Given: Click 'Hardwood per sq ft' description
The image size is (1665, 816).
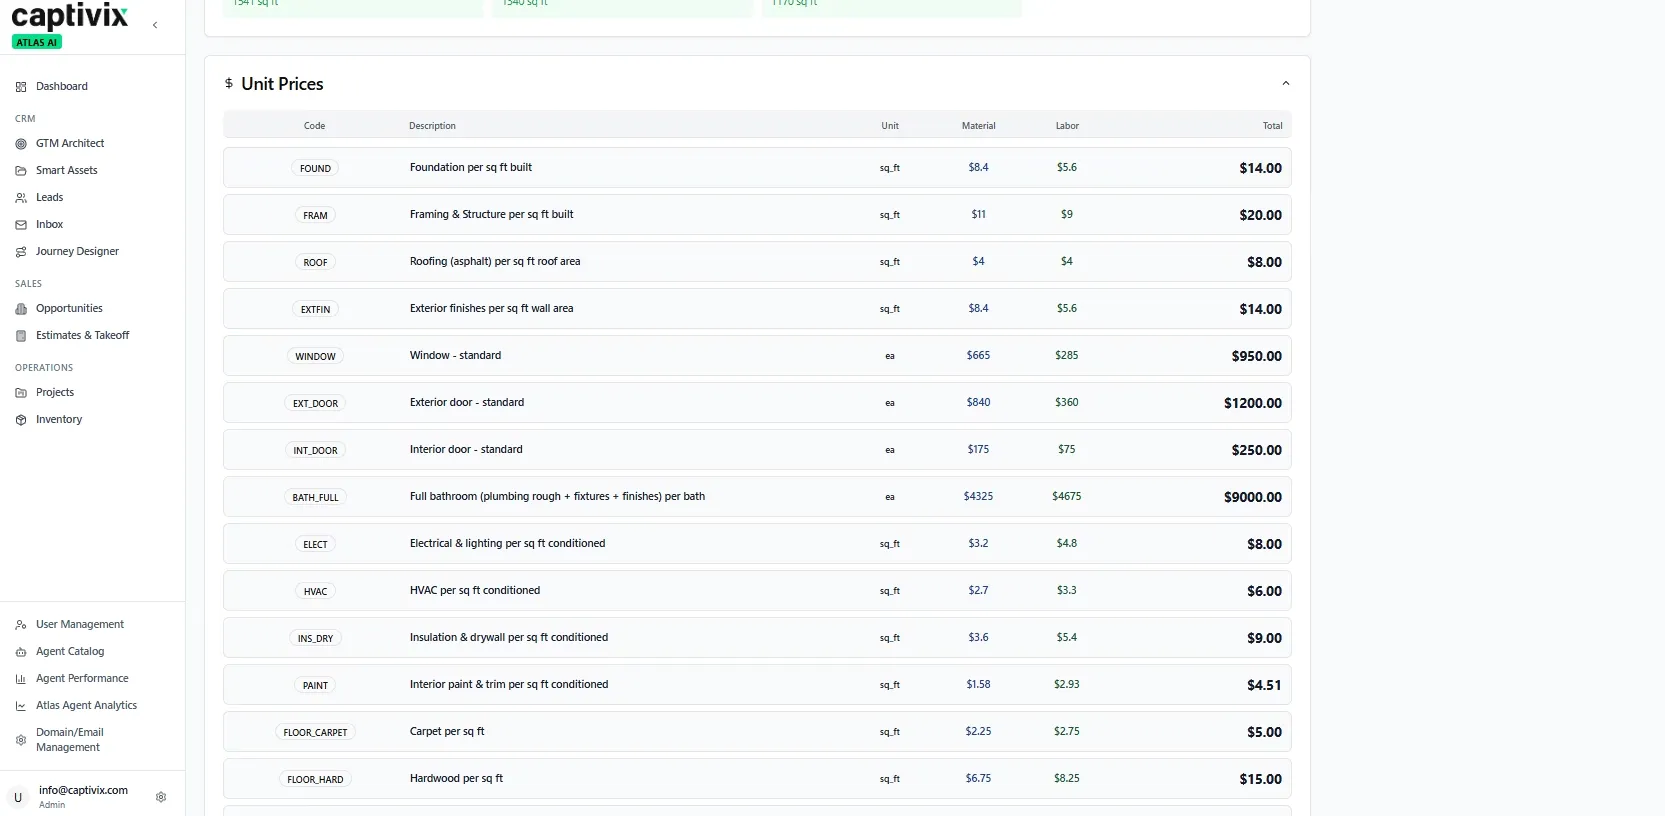Looking at the screenshot, I should [456, 778].
